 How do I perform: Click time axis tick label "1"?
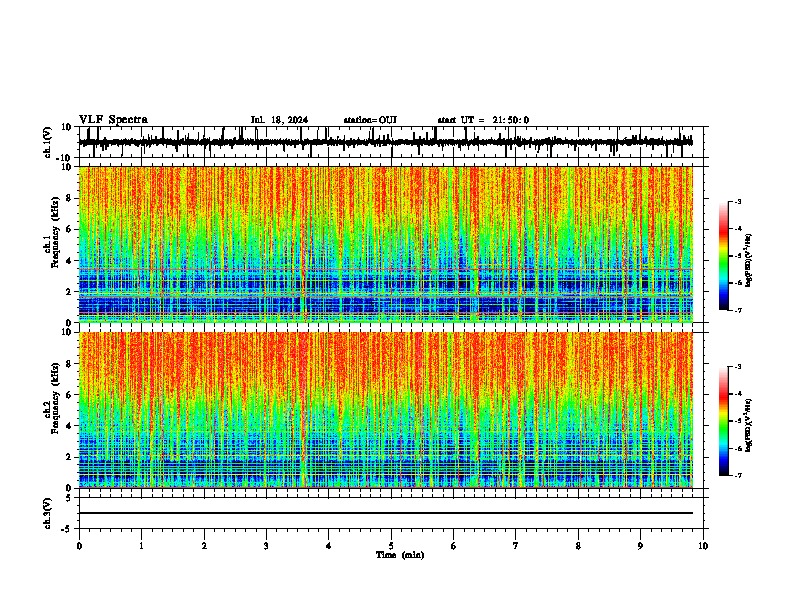click(141, 546)
